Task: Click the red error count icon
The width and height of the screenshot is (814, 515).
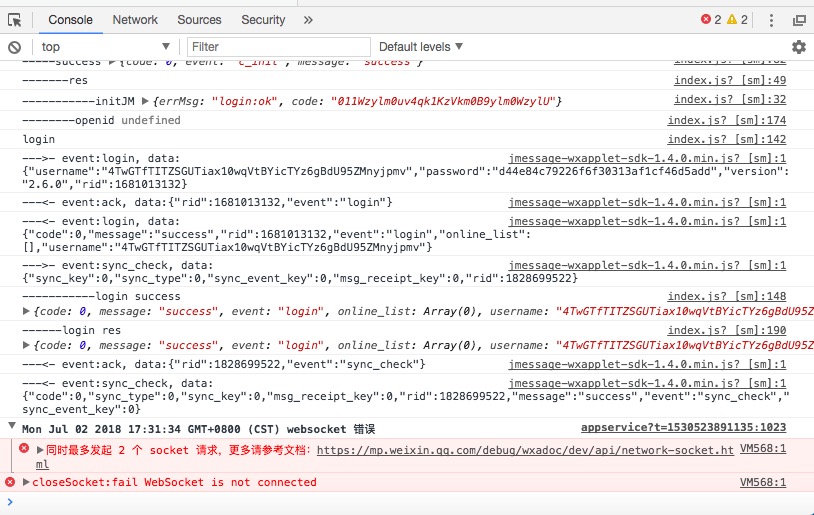Action: [x=706, y=19]
